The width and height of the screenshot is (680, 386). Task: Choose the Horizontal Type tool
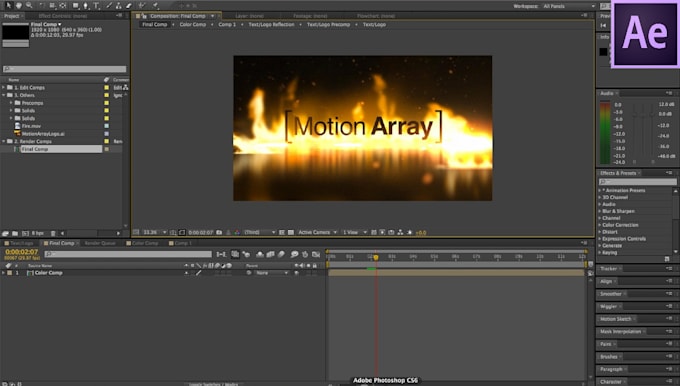point(96,6)
